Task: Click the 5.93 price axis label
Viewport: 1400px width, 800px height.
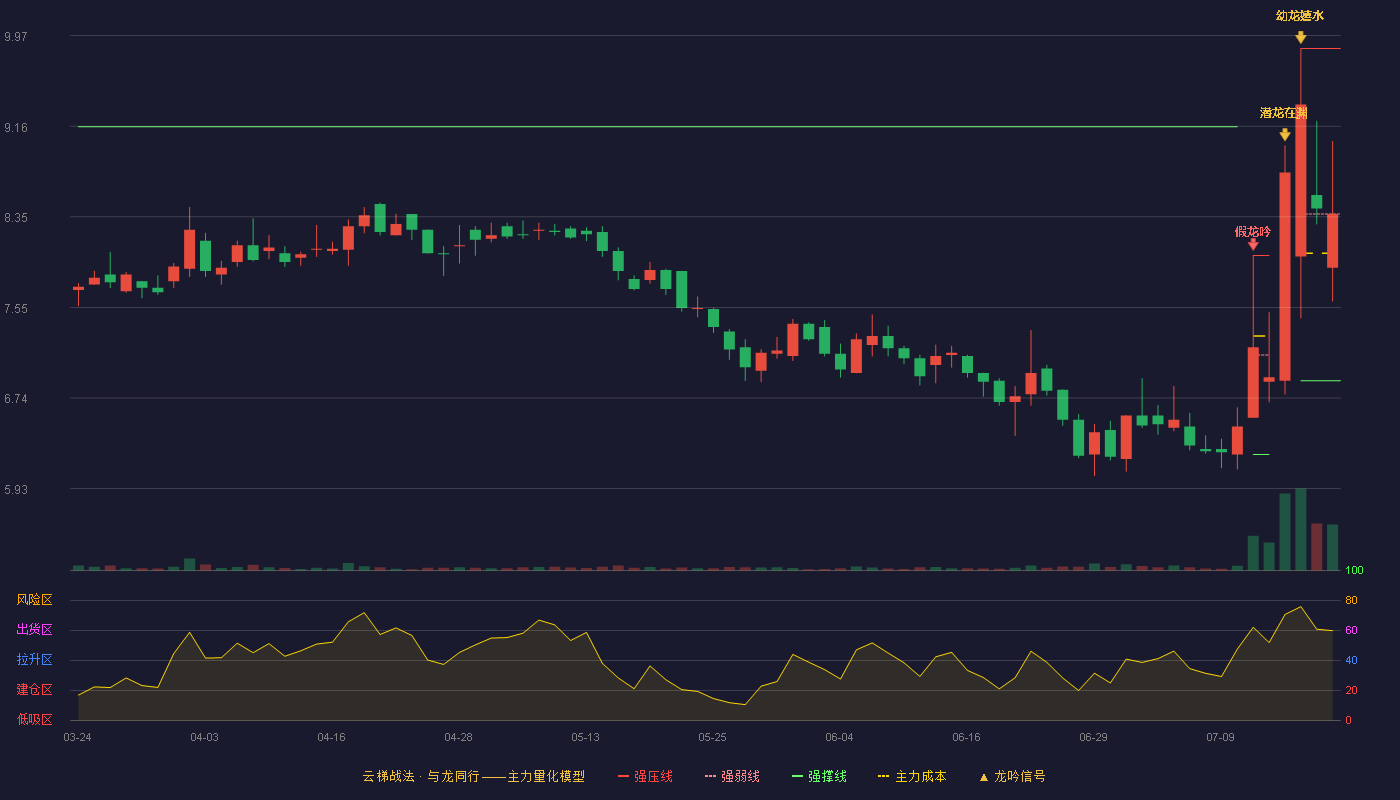Action: 16,490
